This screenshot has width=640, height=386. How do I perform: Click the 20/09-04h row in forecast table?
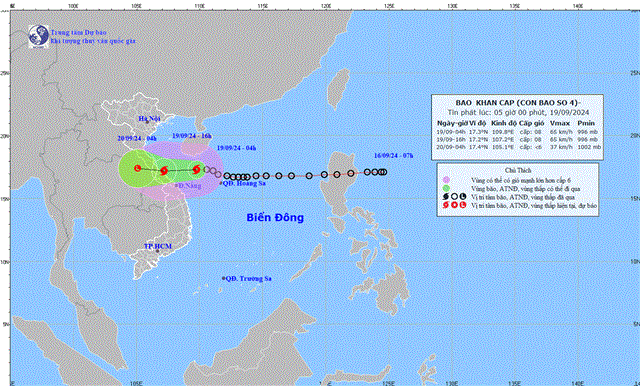(517, 146)
